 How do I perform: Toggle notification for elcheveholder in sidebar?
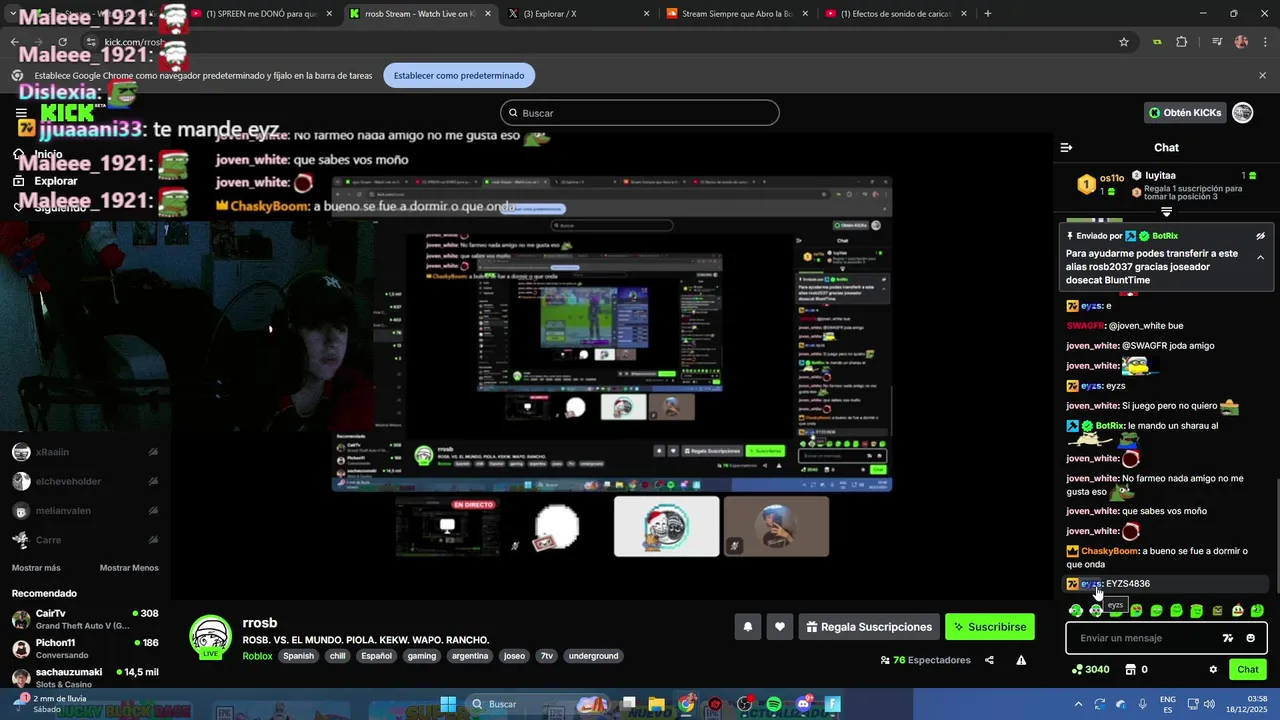point(153,481)
